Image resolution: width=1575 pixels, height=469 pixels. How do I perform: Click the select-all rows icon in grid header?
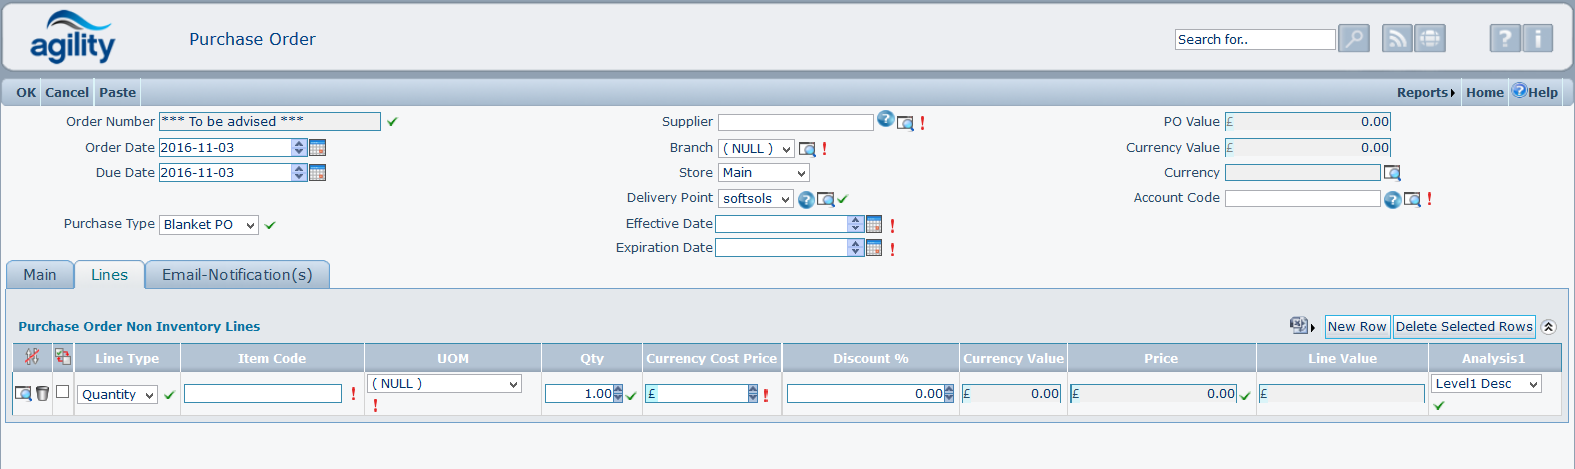(x=62, y=356)
